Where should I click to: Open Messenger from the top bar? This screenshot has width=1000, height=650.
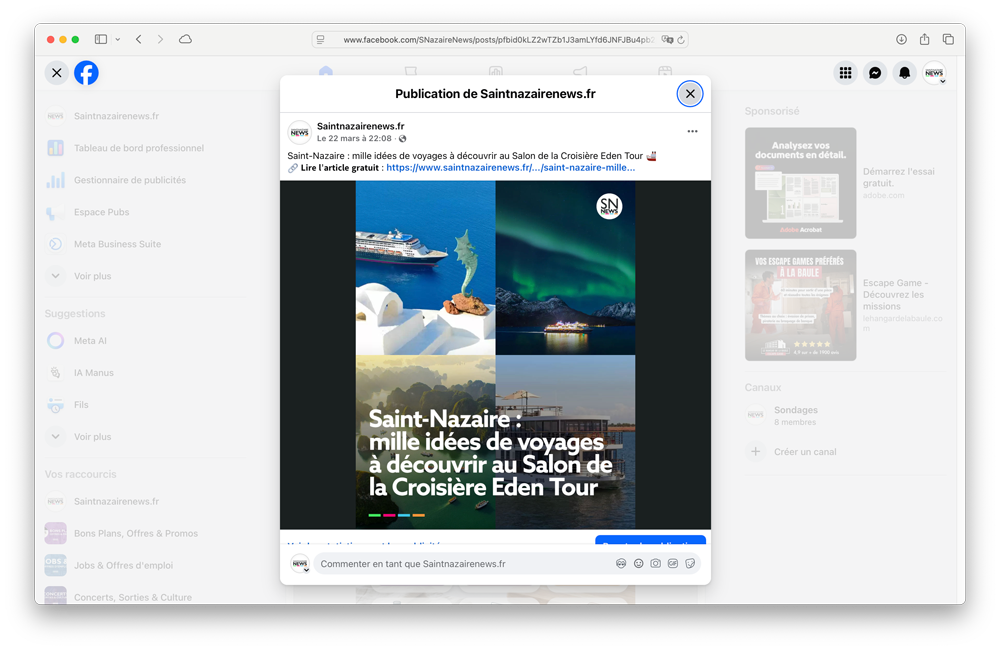(x=875, y=72)
